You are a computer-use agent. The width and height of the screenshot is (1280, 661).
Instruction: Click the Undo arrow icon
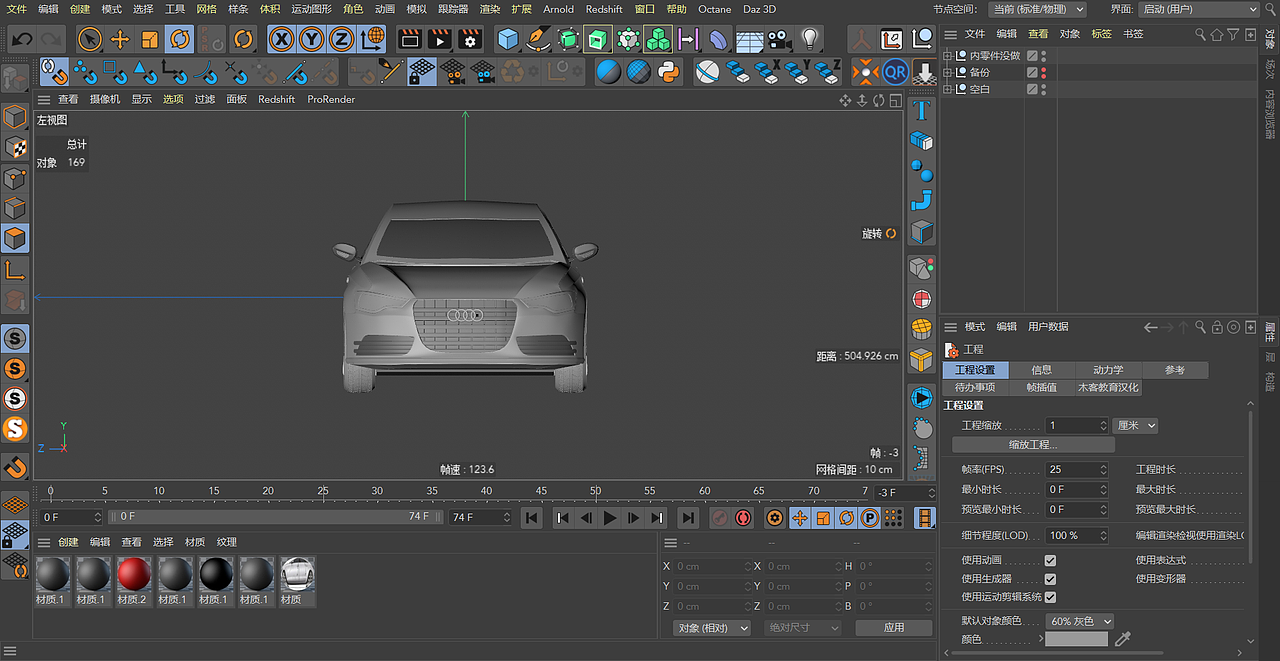pyautogui.click(x=20, y=38)
